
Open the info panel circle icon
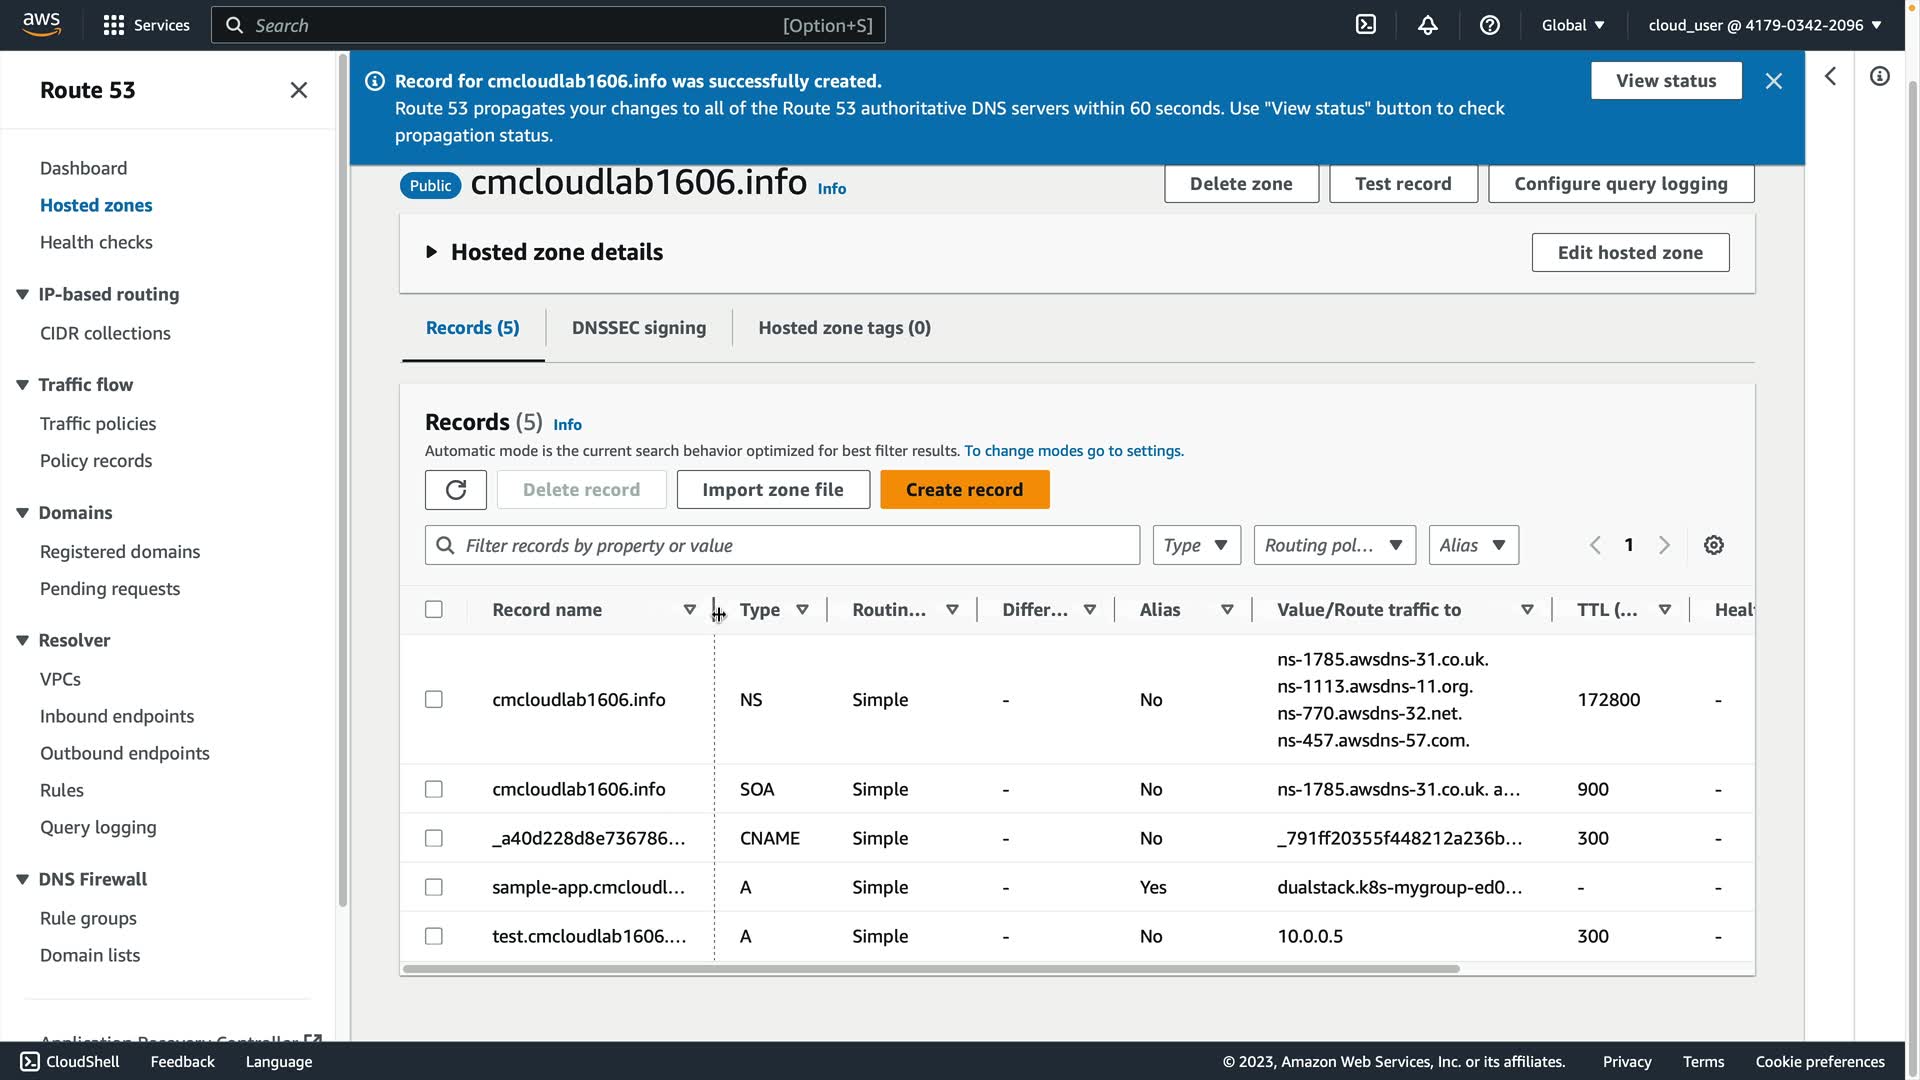tap(1880, 76)
